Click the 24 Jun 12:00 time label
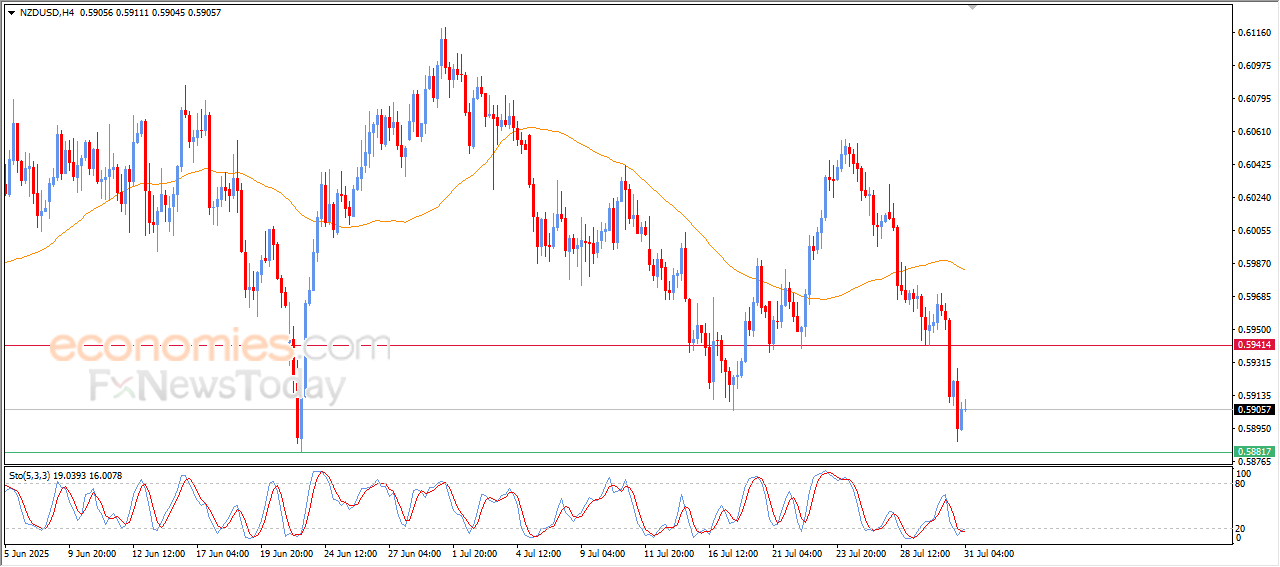The height and width of the screenshot is (567, 1280). pyautogui.click(x=351, y=553)
